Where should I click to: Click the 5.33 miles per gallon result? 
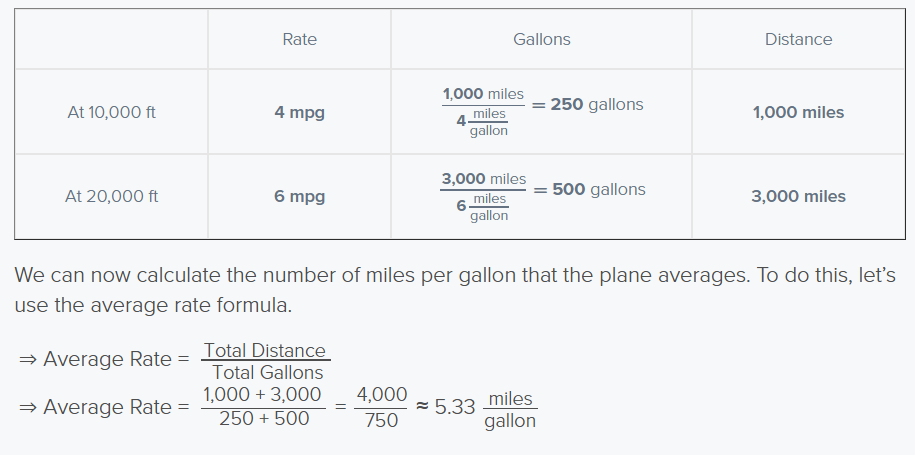(486, 409)
